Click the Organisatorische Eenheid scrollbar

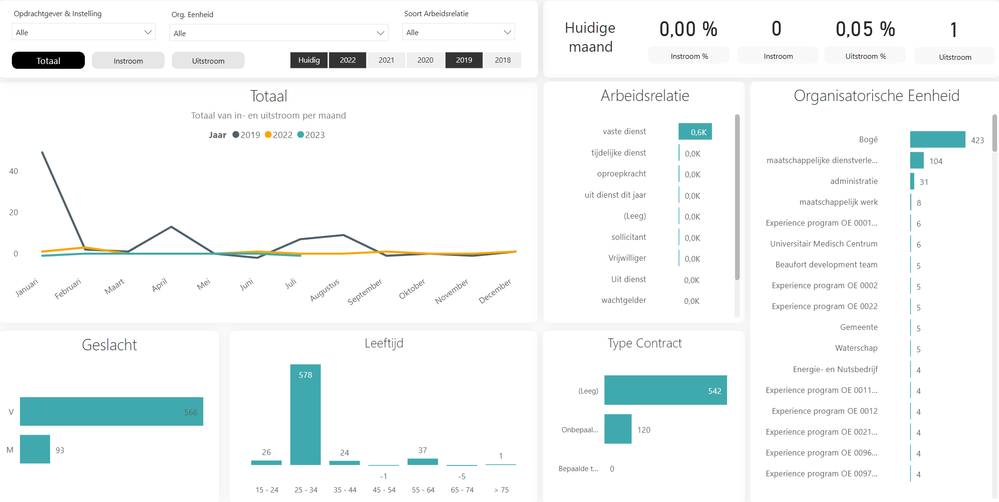pyautogui.click(x=993, y=135)
